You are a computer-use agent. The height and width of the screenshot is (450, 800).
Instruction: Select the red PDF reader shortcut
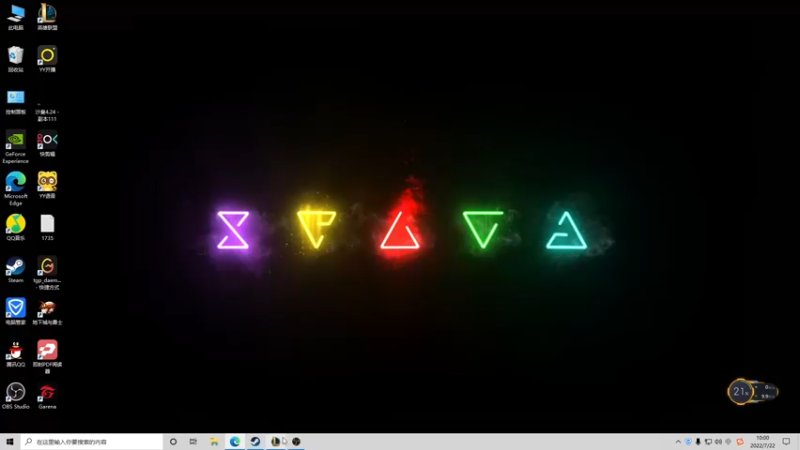47,357
